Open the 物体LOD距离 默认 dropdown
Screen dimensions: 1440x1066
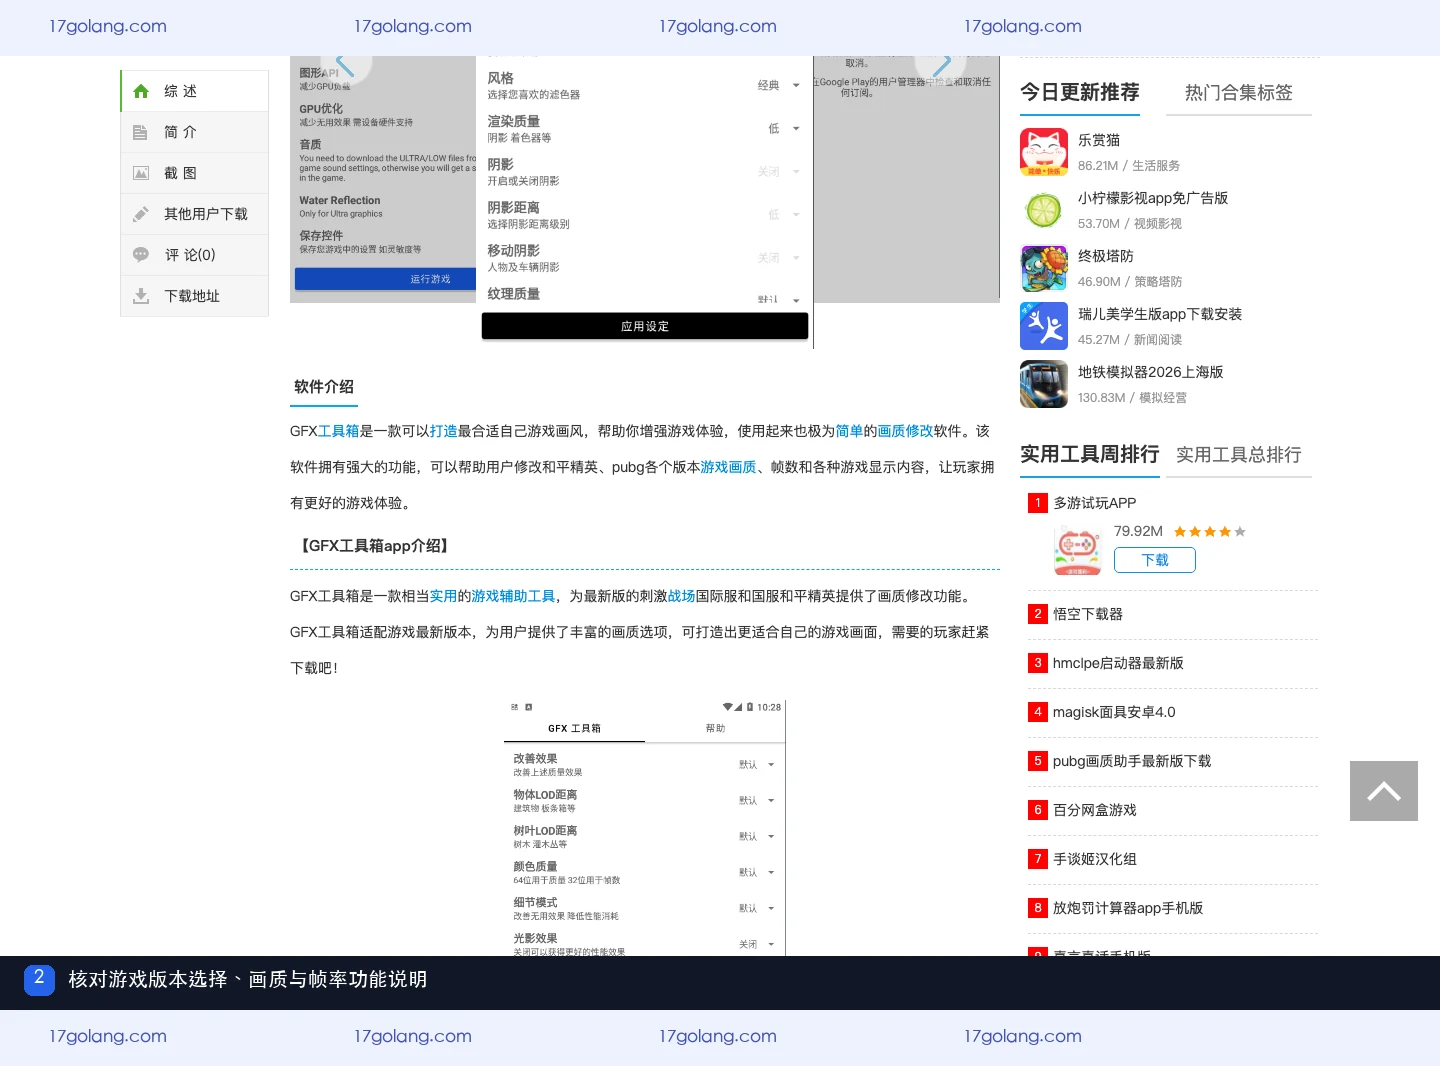click(756, 800)
